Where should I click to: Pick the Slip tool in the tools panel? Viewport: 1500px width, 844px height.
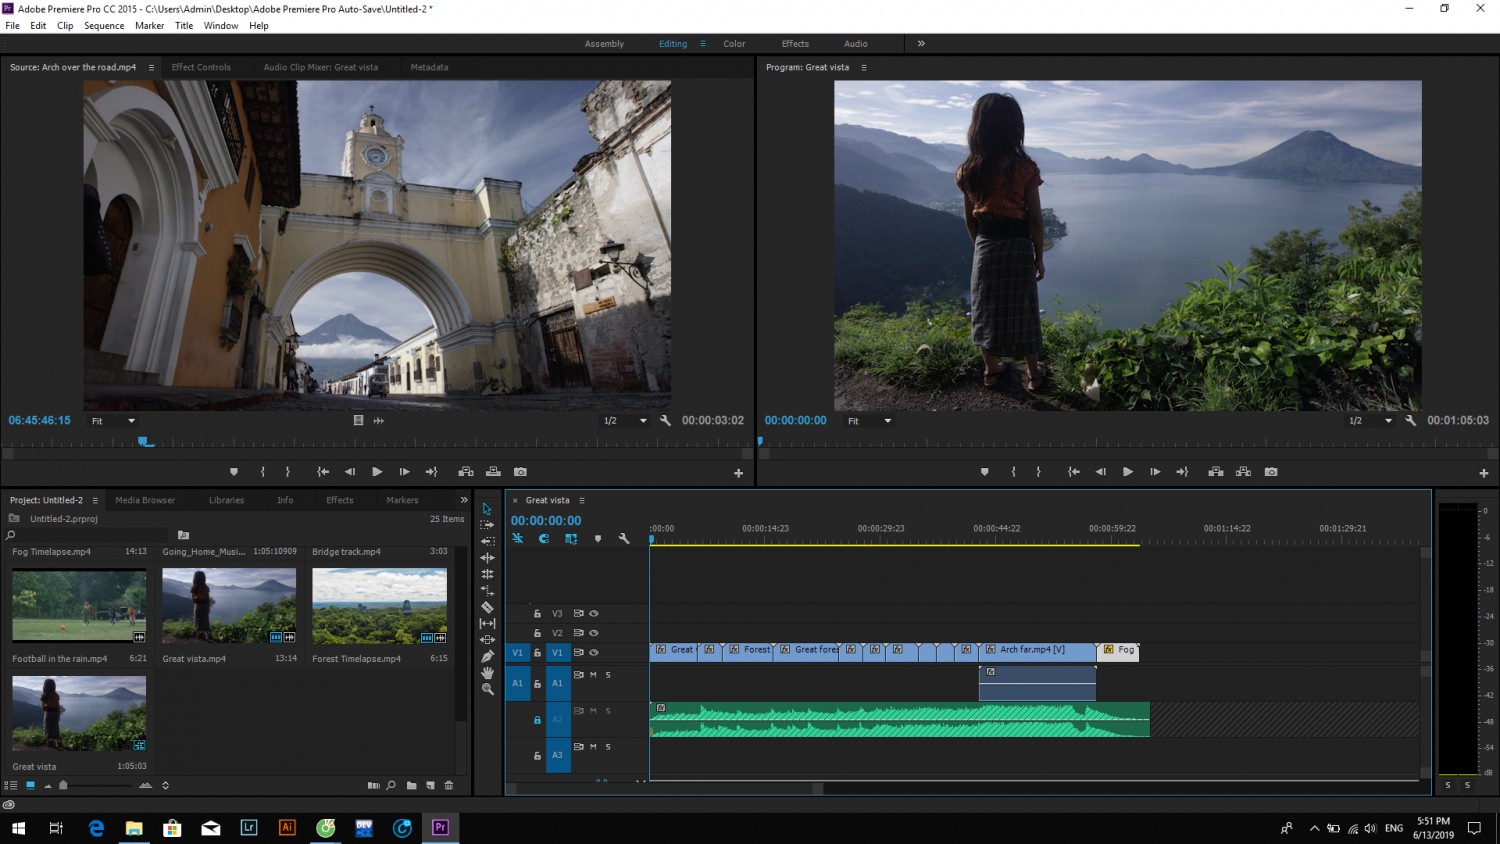point(487,623)
